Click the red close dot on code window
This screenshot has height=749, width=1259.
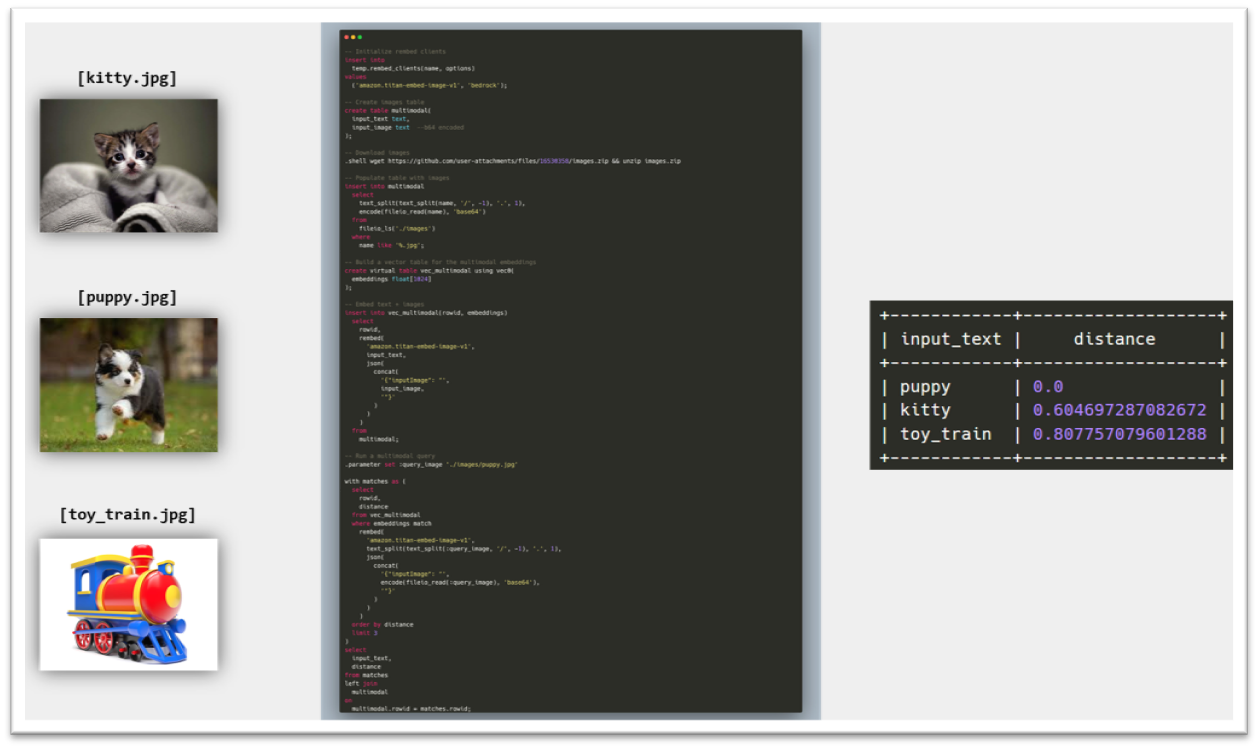pos(346,37)
